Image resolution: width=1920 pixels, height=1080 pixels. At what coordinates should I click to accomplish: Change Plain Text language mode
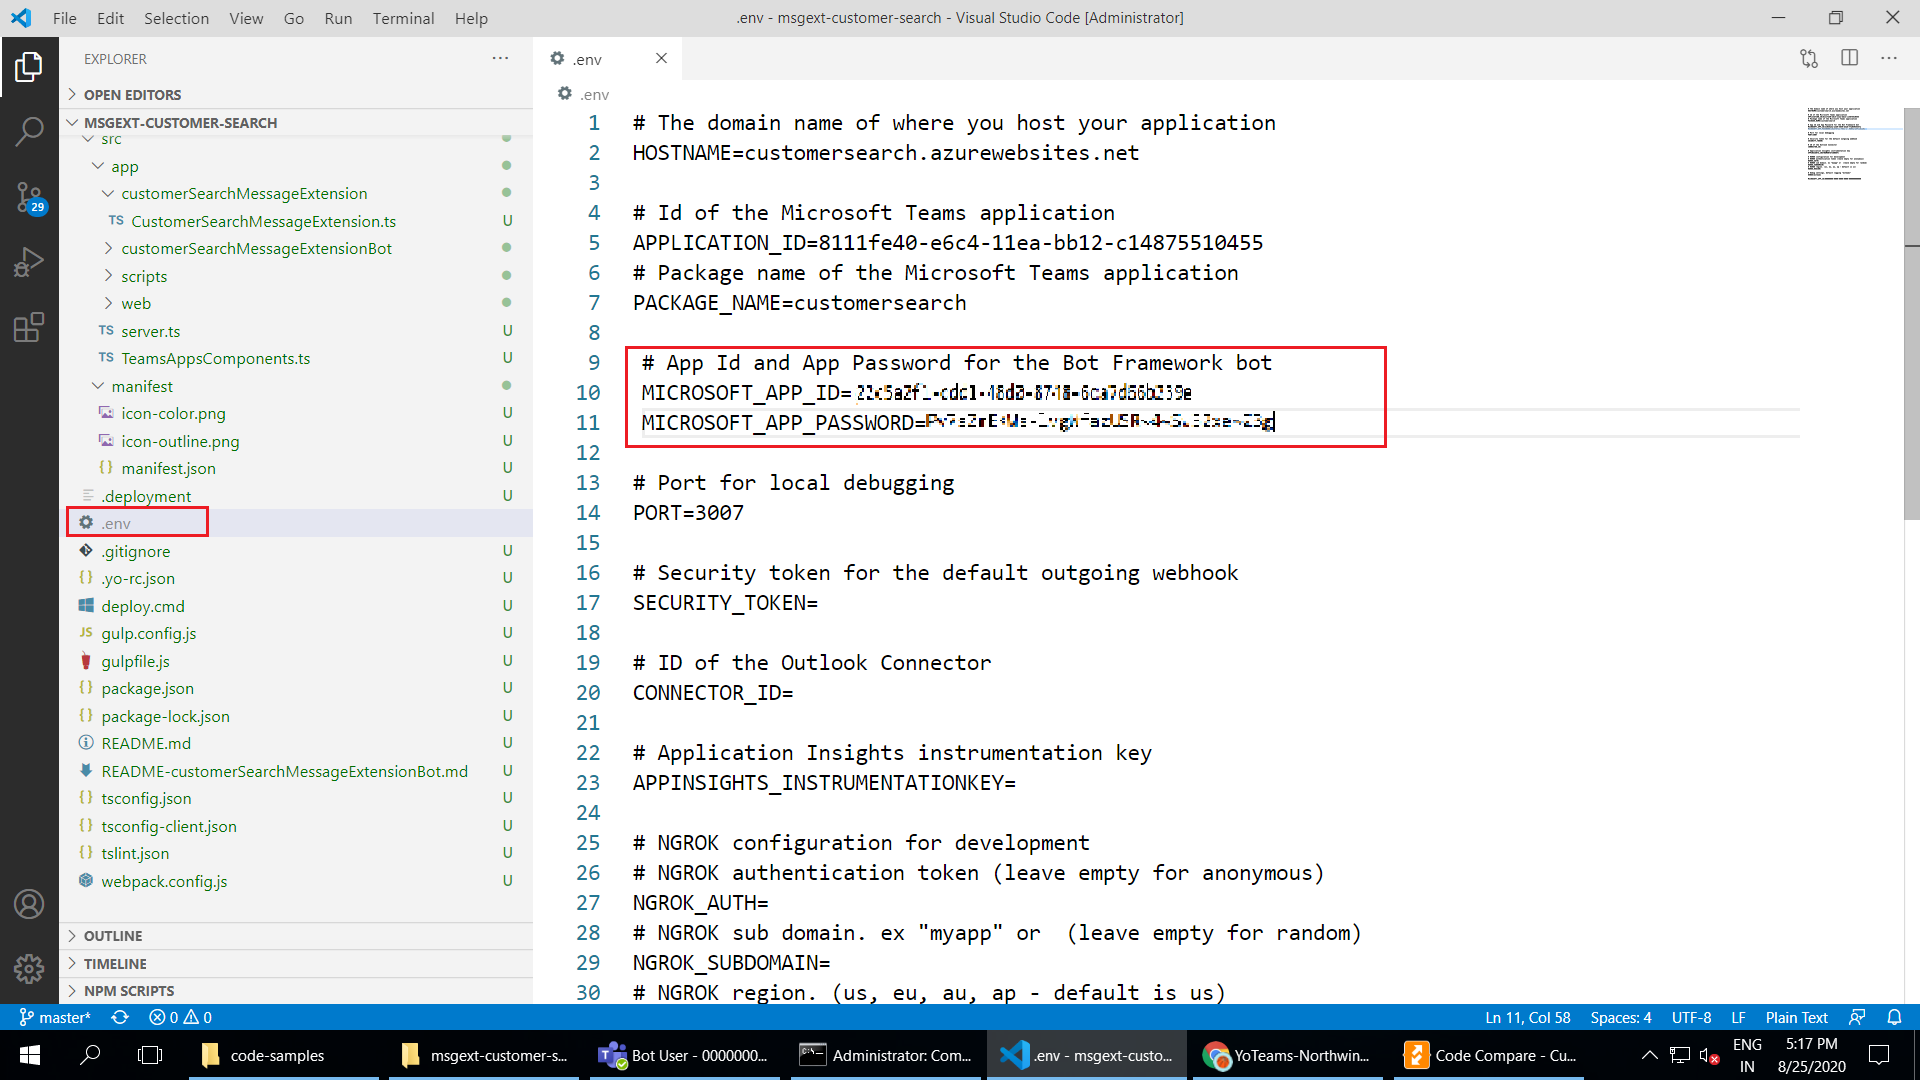tap(1796, 1017)
